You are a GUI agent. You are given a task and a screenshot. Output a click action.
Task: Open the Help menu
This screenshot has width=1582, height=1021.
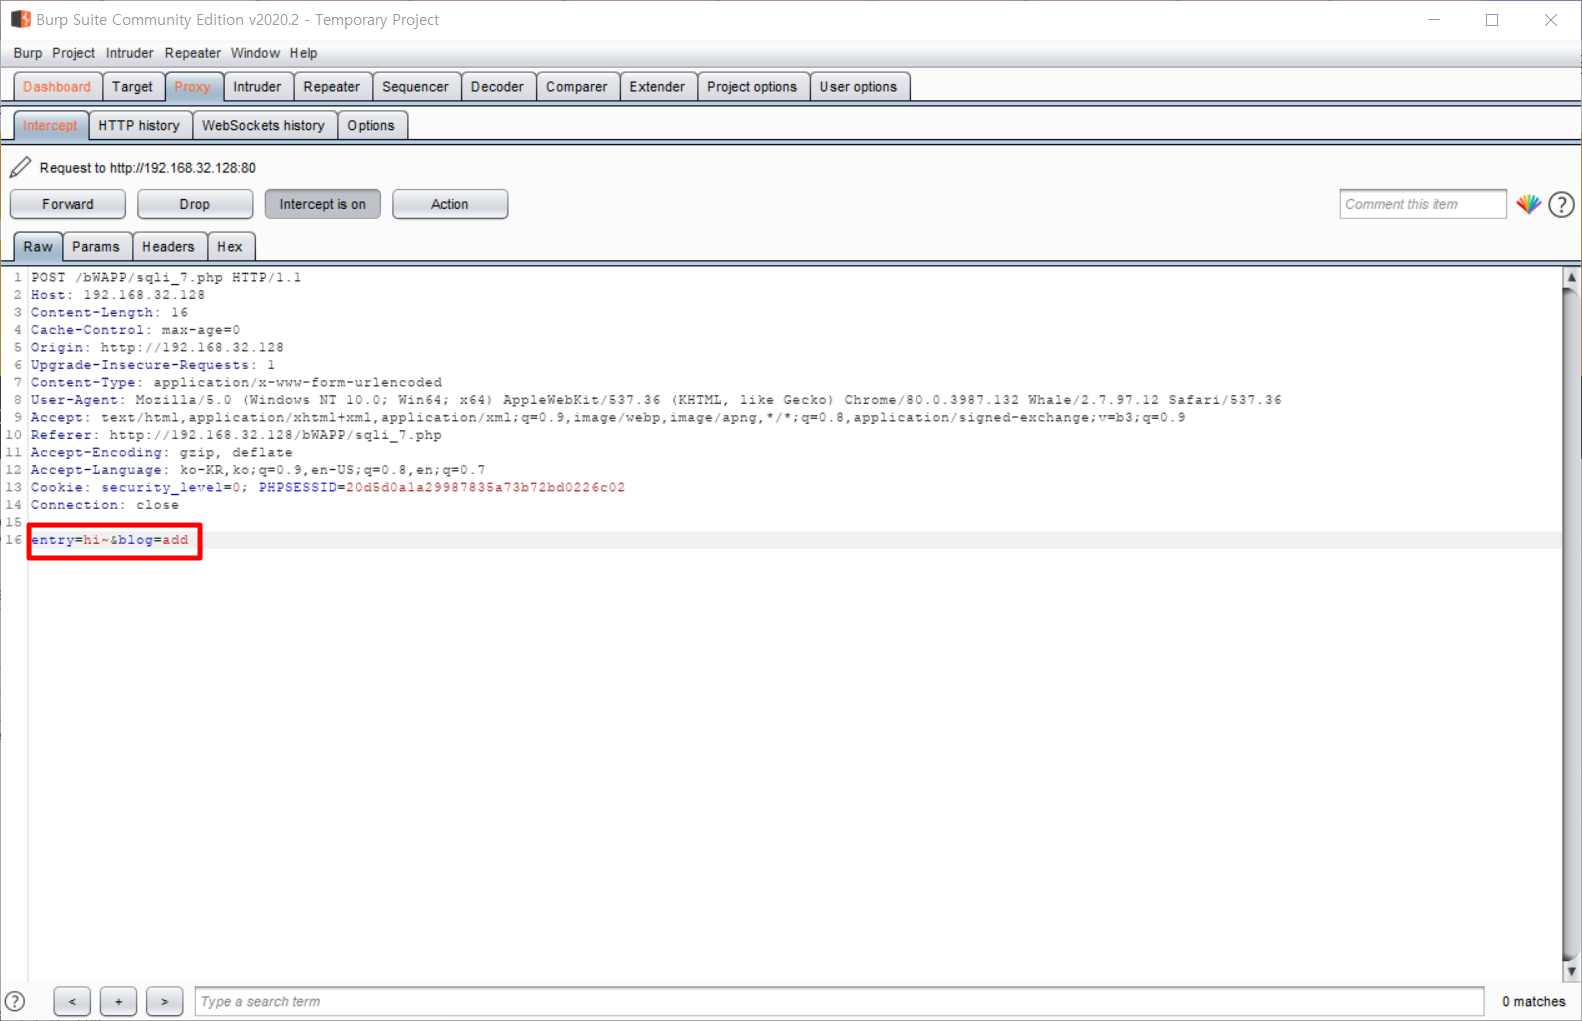303,53
